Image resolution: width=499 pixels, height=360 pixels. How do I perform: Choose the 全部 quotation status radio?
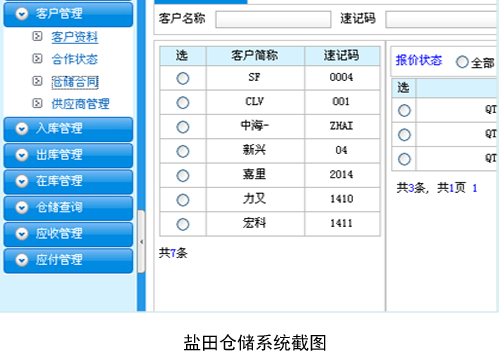click(x=462, y=62)
